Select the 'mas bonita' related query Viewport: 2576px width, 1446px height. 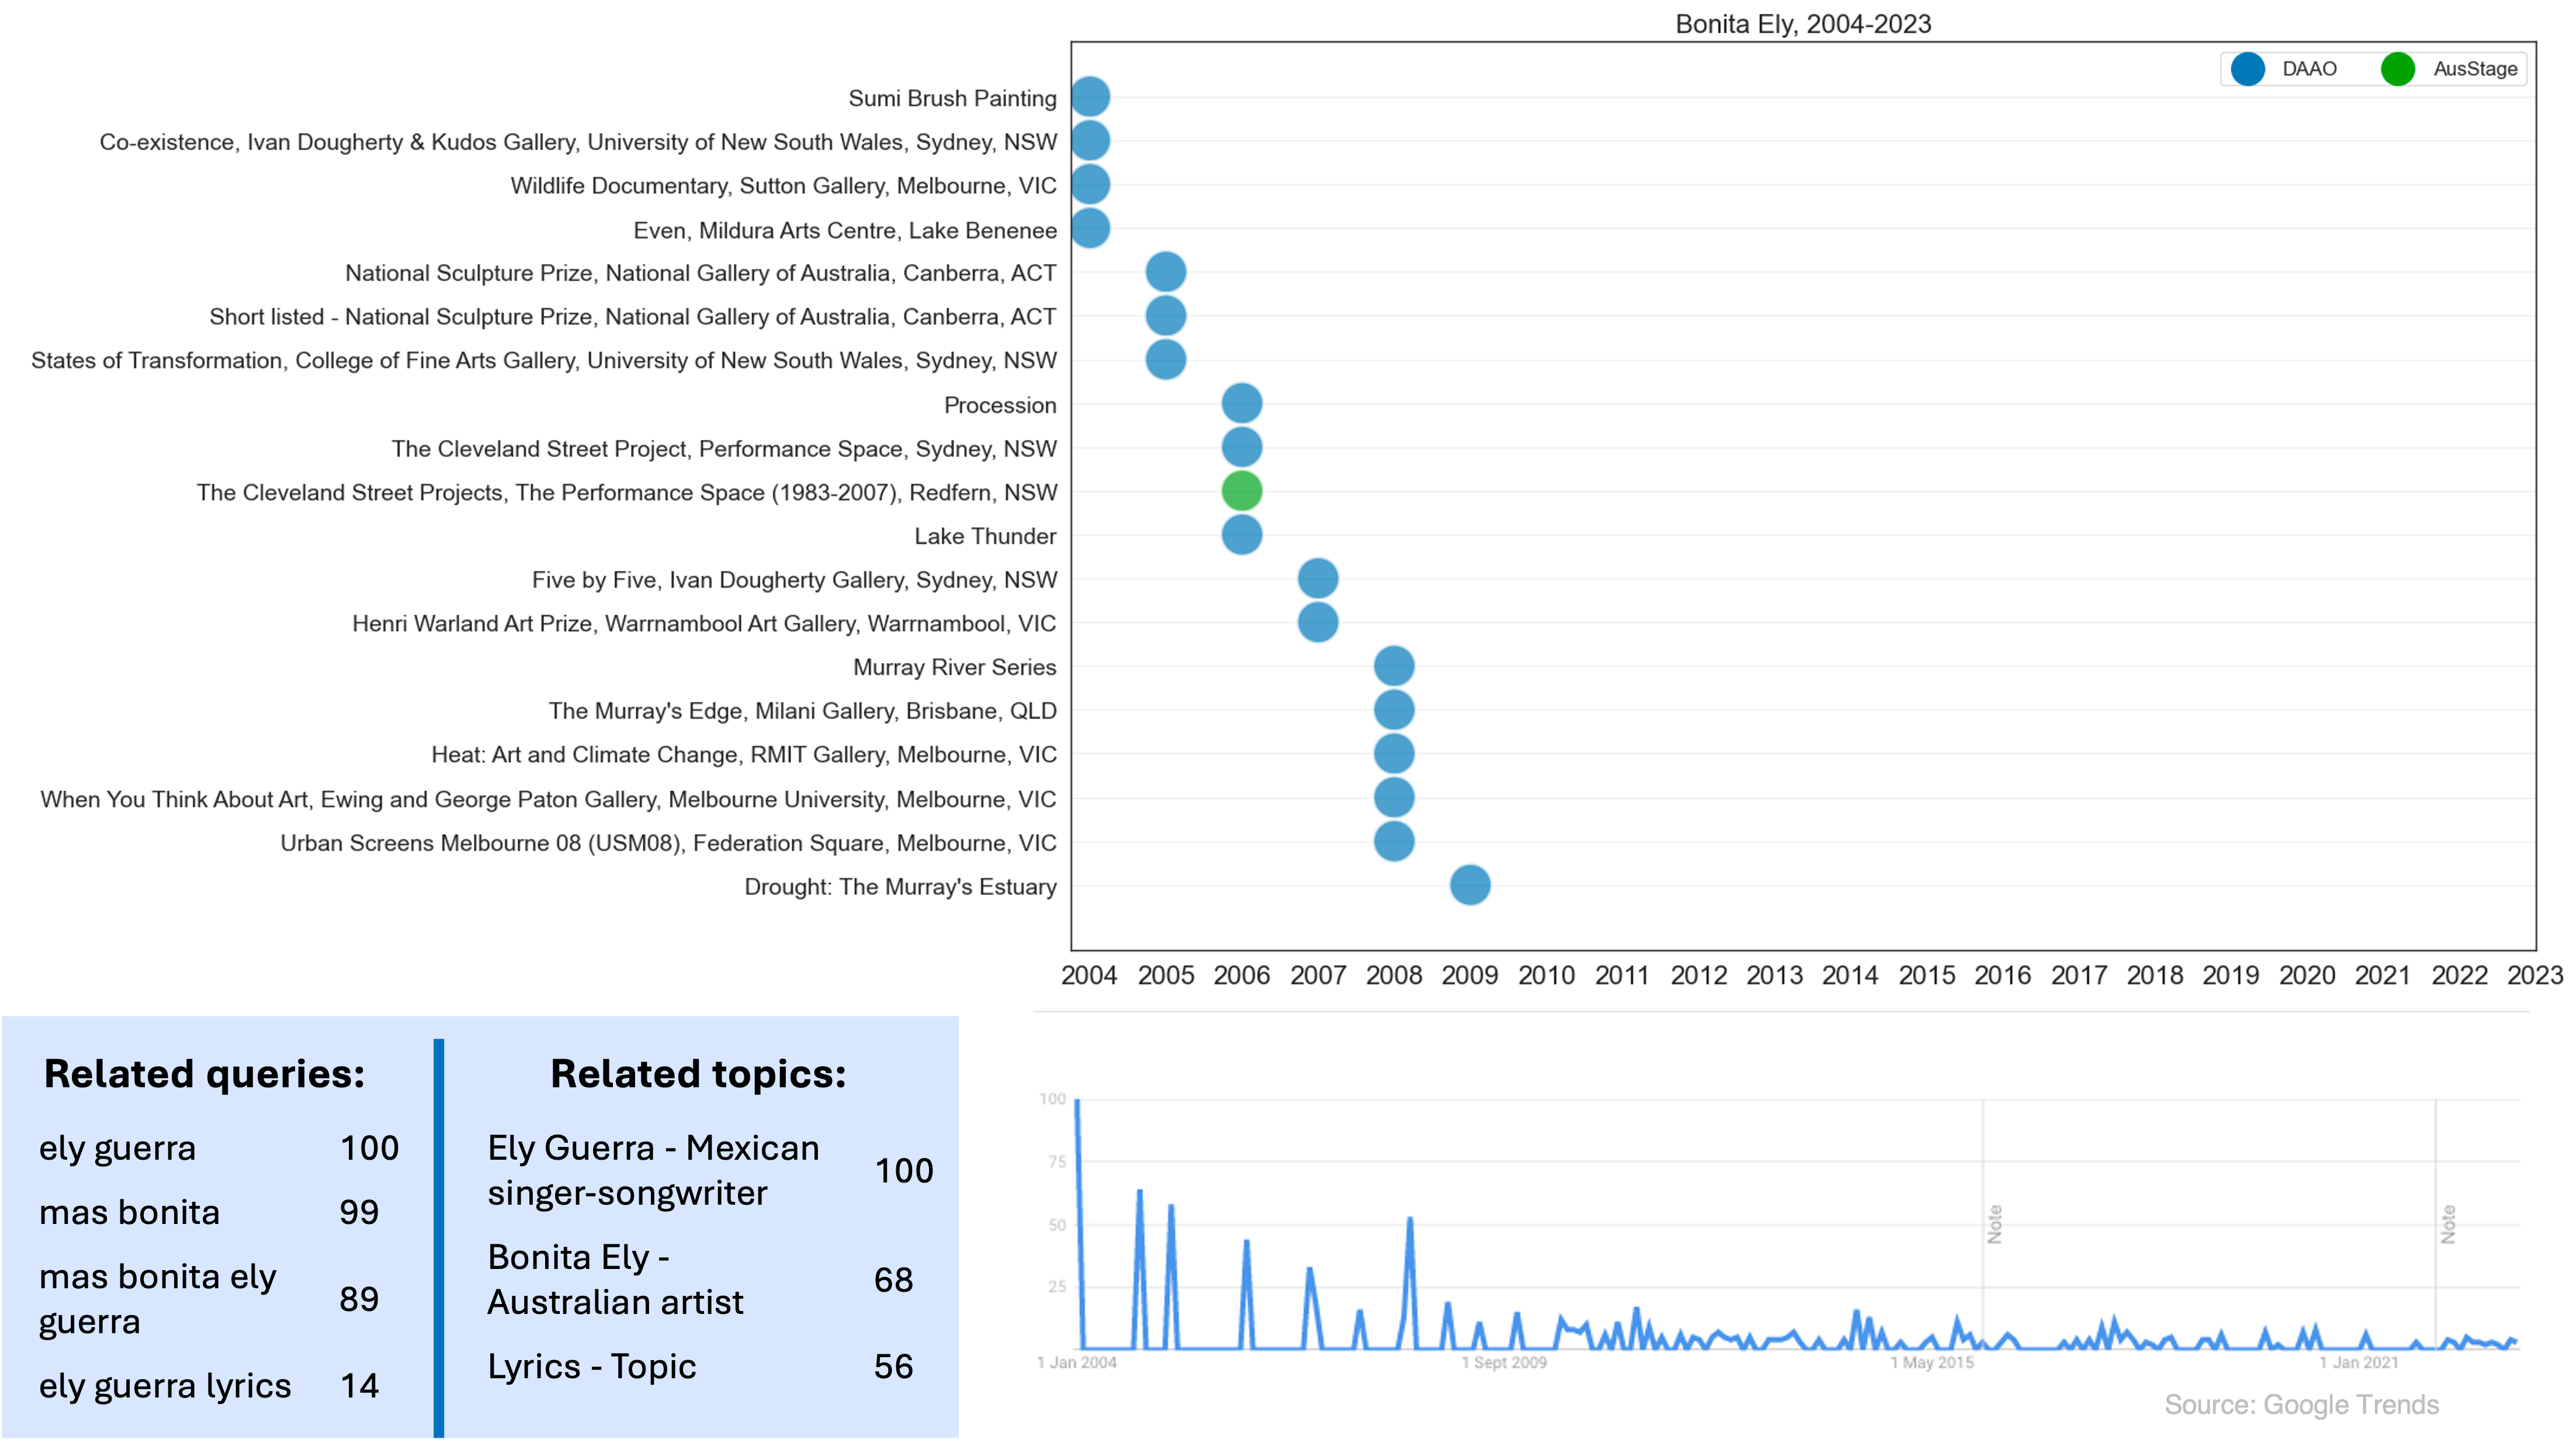pos(129,1212)
